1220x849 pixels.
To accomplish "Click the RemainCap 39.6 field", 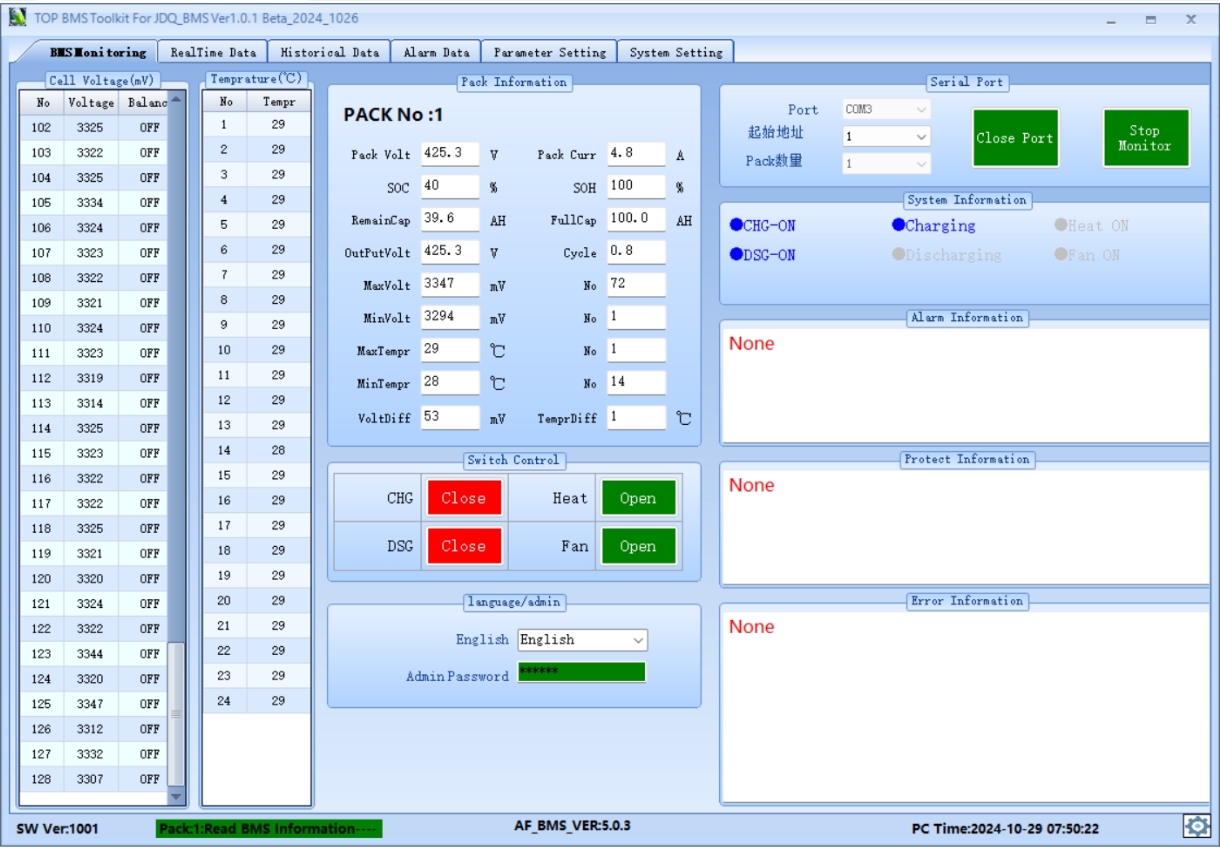I will (450, 219).
